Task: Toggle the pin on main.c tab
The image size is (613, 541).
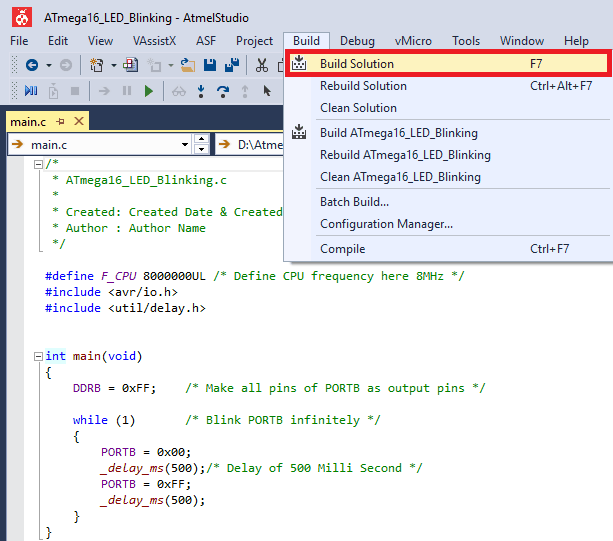Action: click(60, 122)
